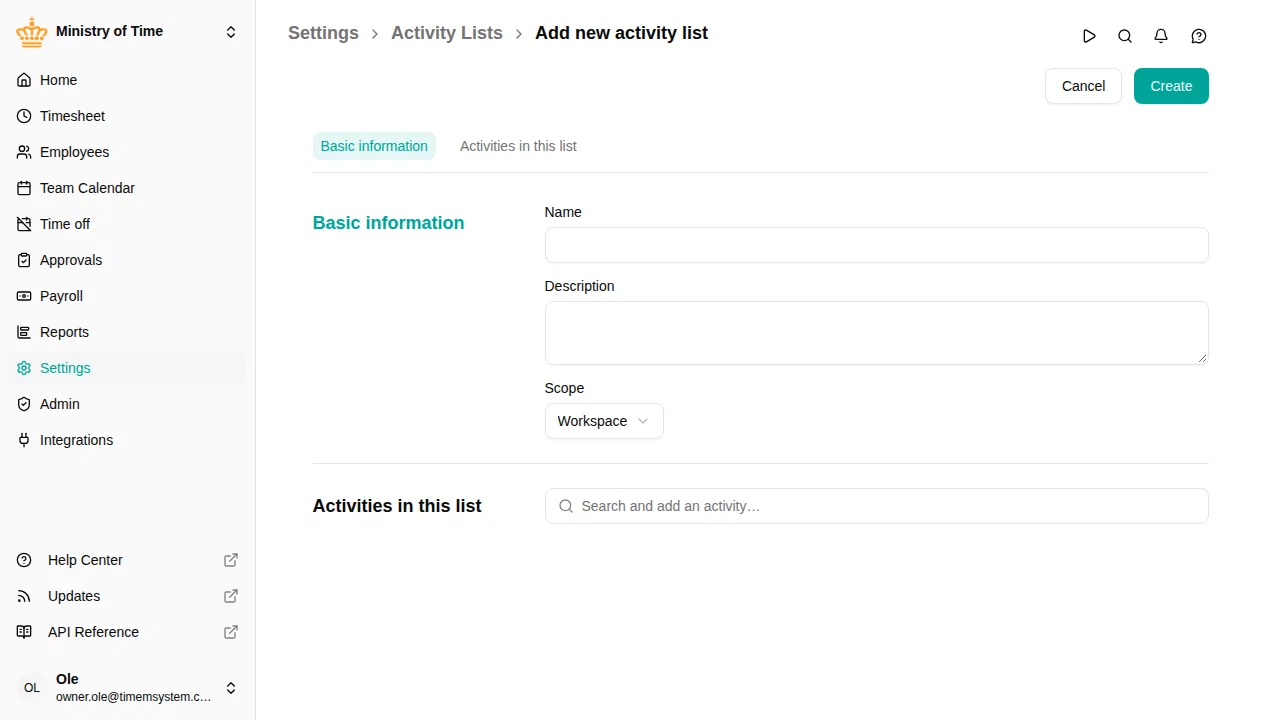This screenshot has height=720, width=1280.
Task: Switch to Activities in this list tab
Action: pos(518,146)
